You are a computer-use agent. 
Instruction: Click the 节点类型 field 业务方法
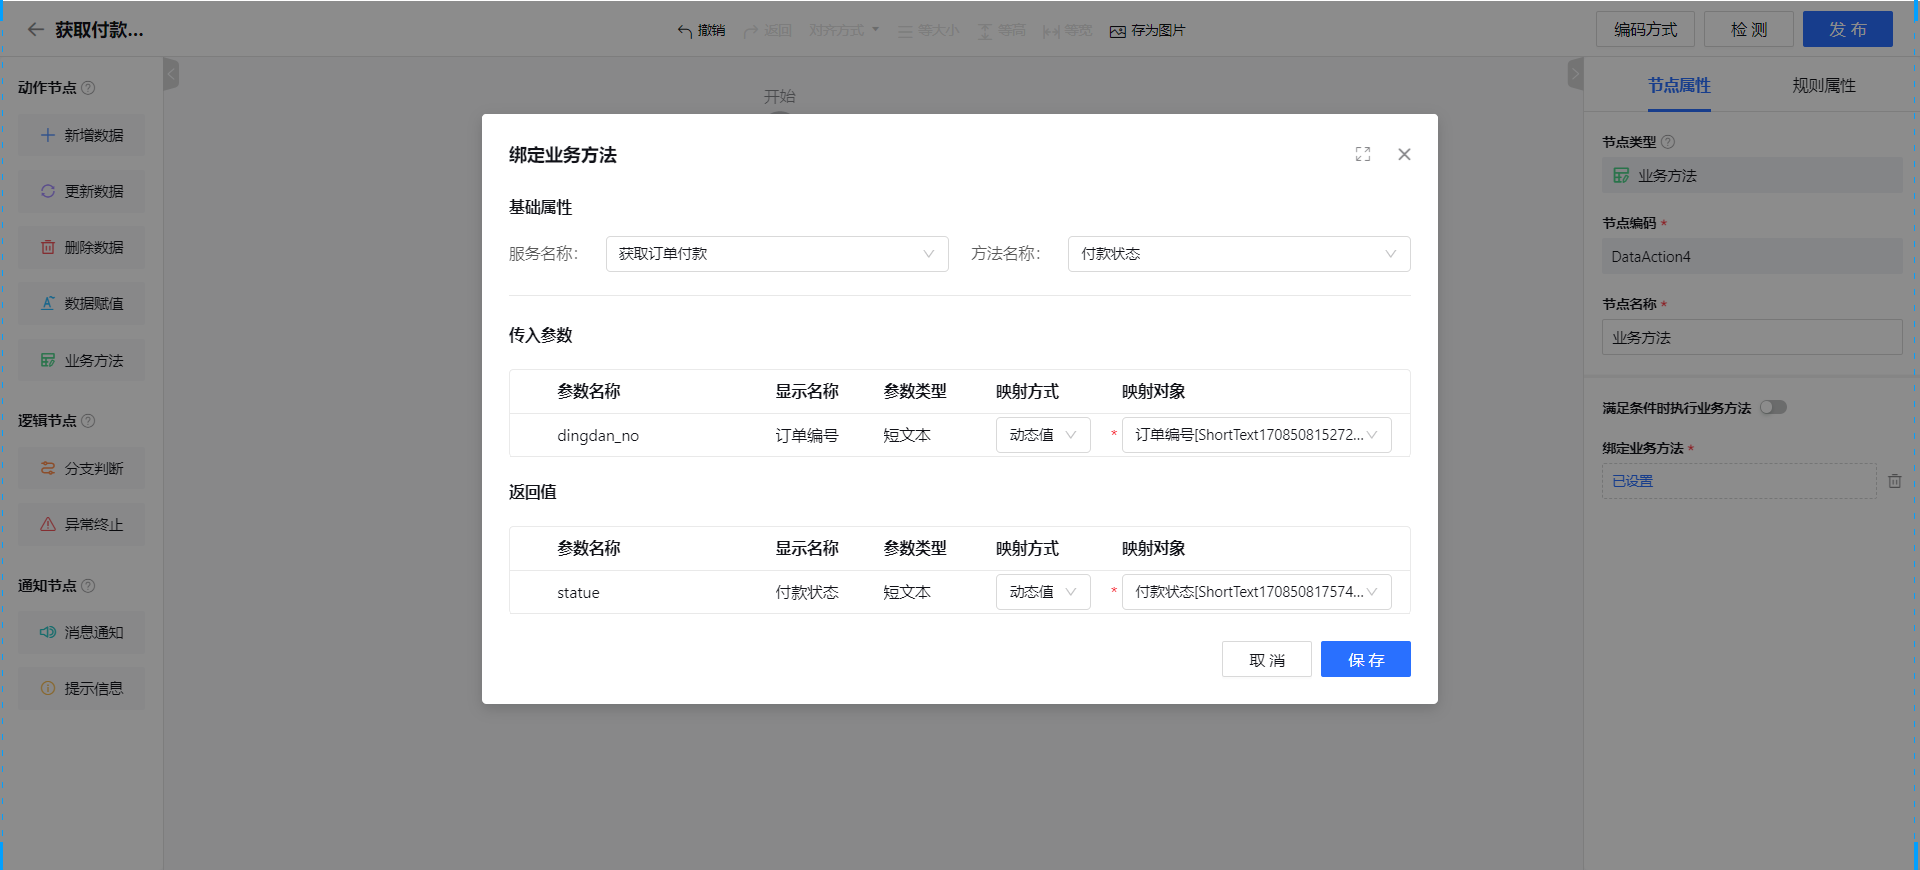tap(1752, 175)
